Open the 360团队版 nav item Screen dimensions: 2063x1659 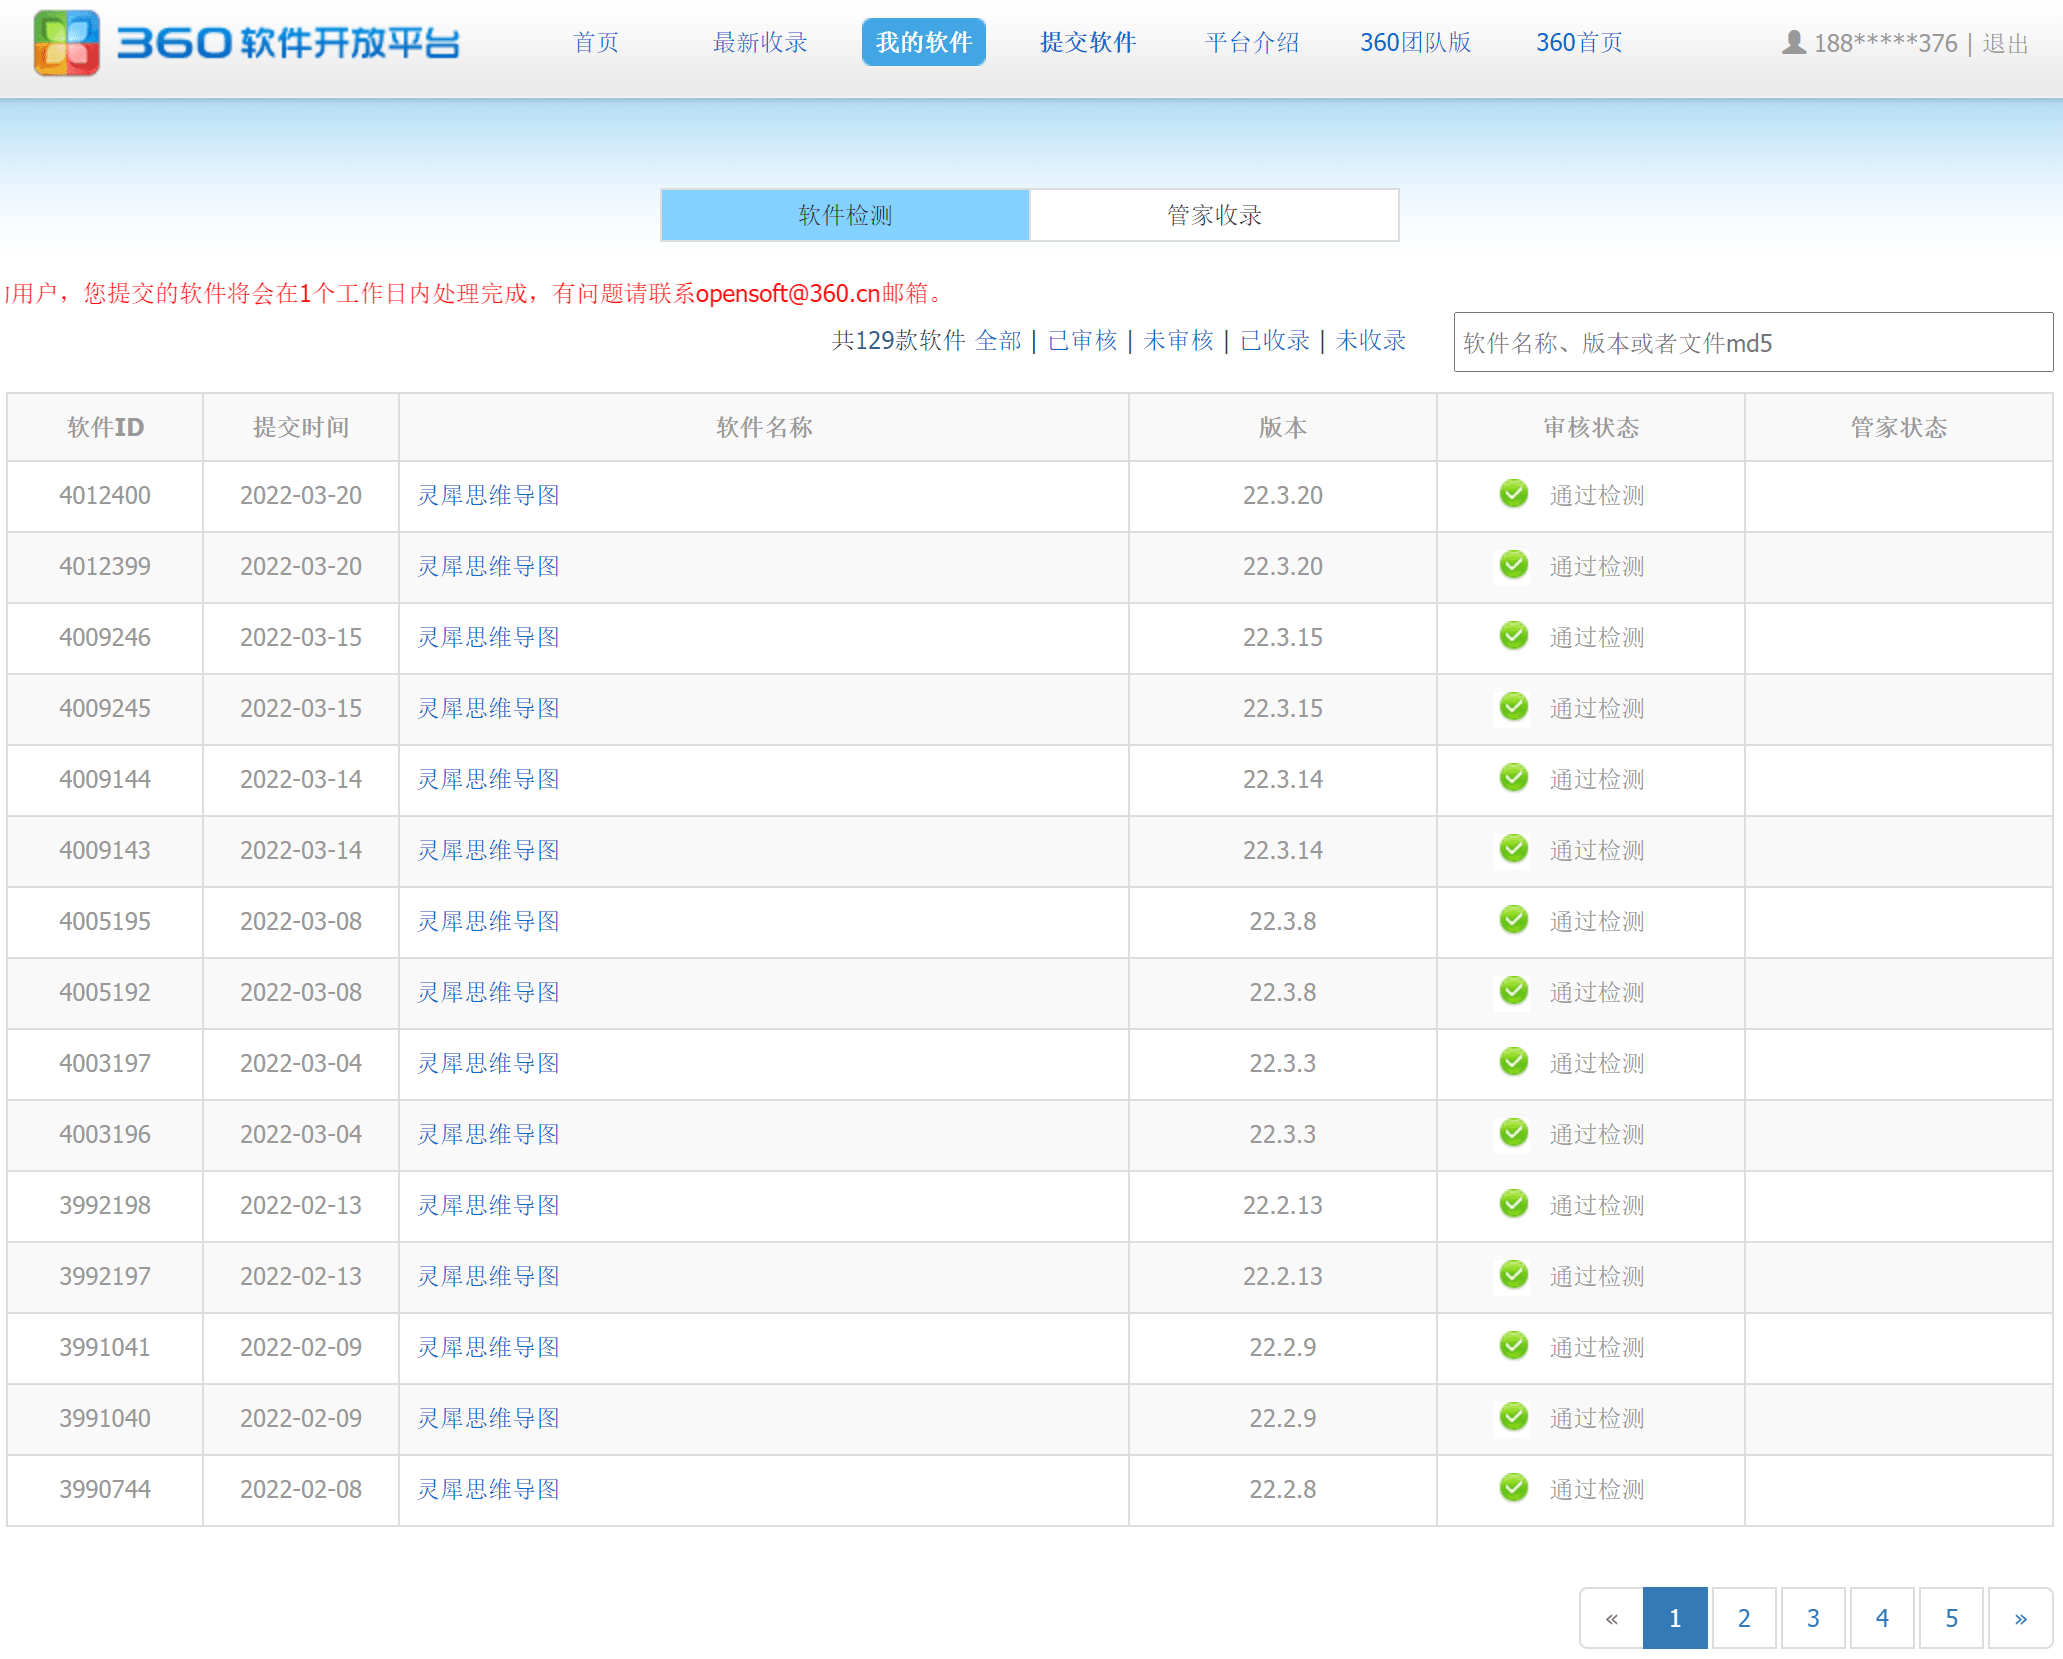[x=1416, y=43]
